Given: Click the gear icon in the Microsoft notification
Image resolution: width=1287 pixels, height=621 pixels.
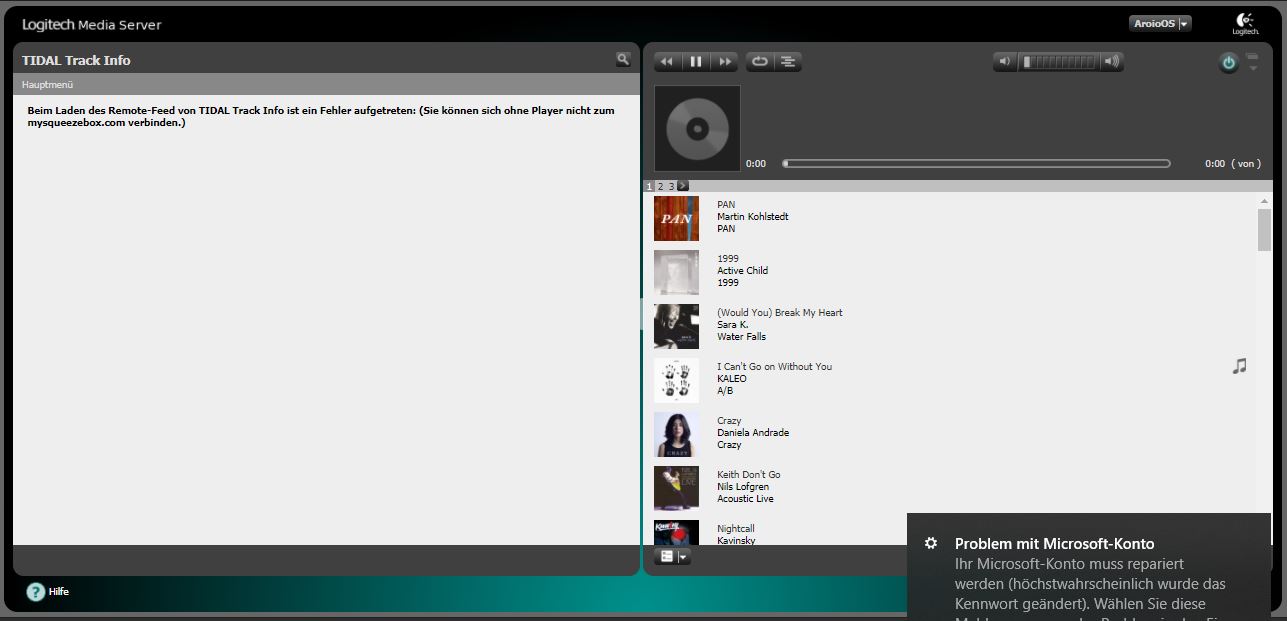Looking at the screenshot, I should coord(931,544).
